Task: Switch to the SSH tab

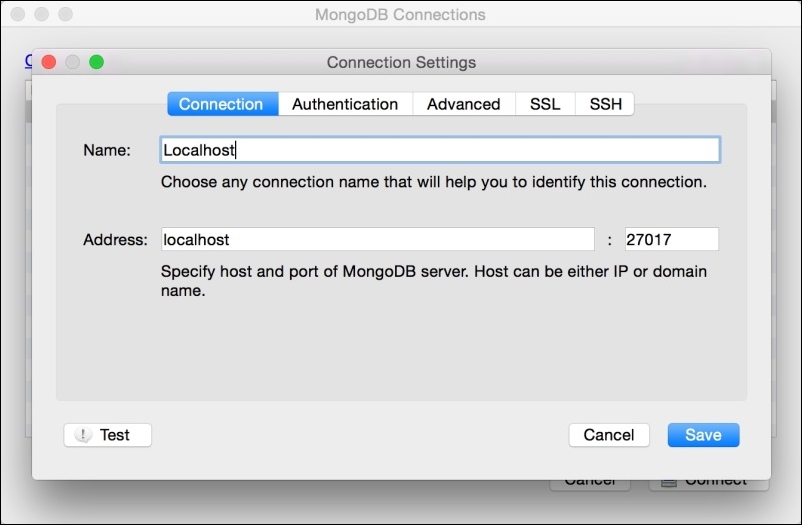Action: pos(605,104)
